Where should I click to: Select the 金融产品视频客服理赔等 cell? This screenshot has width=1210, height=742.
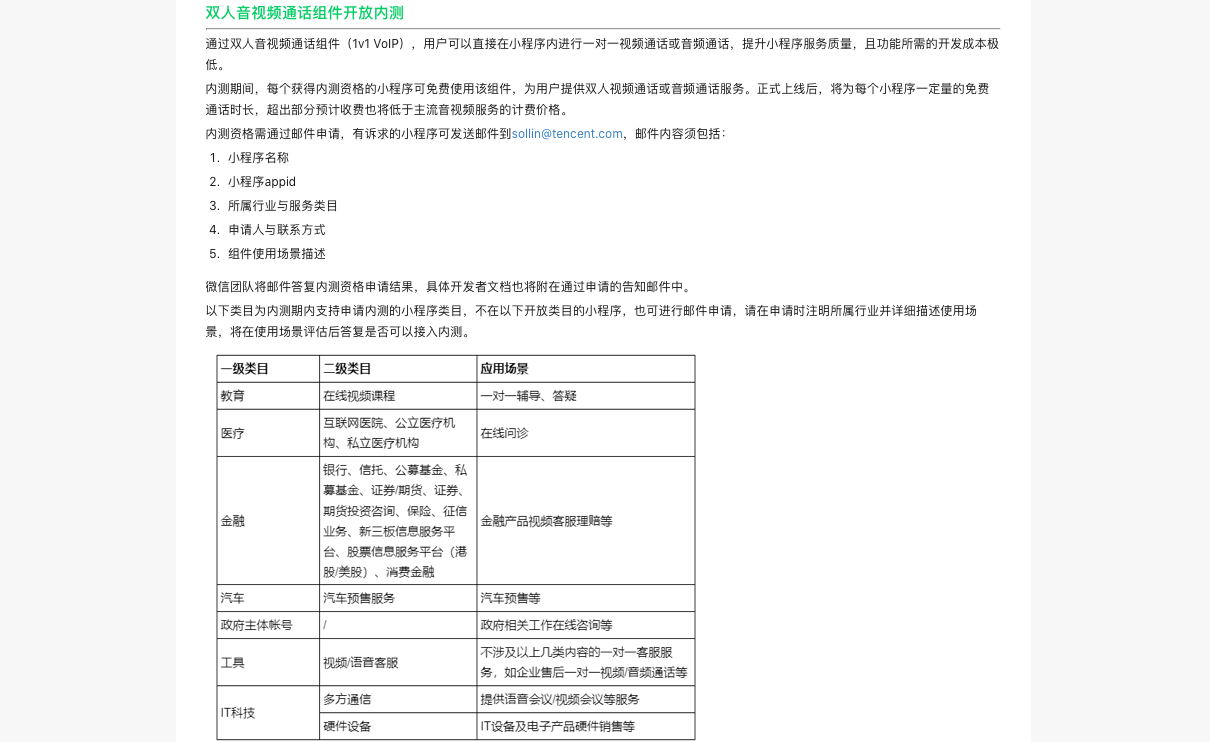pyautogui.click(x=586, y=521)
